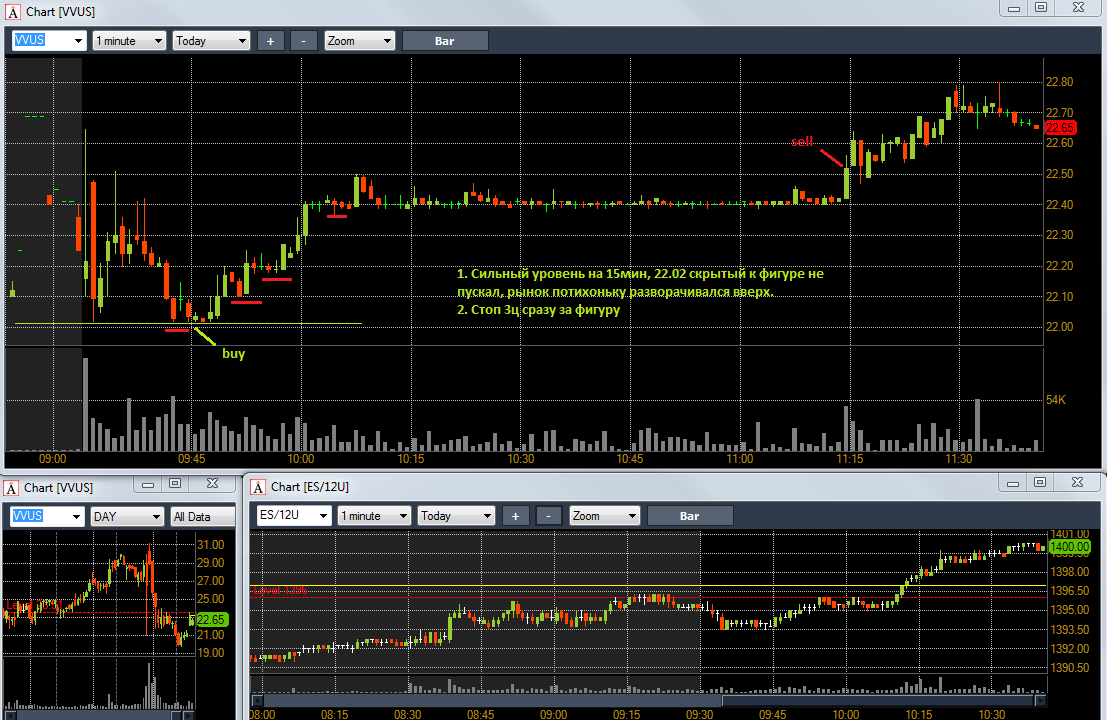Open the Zoom dropdown on ES/12U chart
Screen dimensions: 1107x720
click(x=604, y=516)
